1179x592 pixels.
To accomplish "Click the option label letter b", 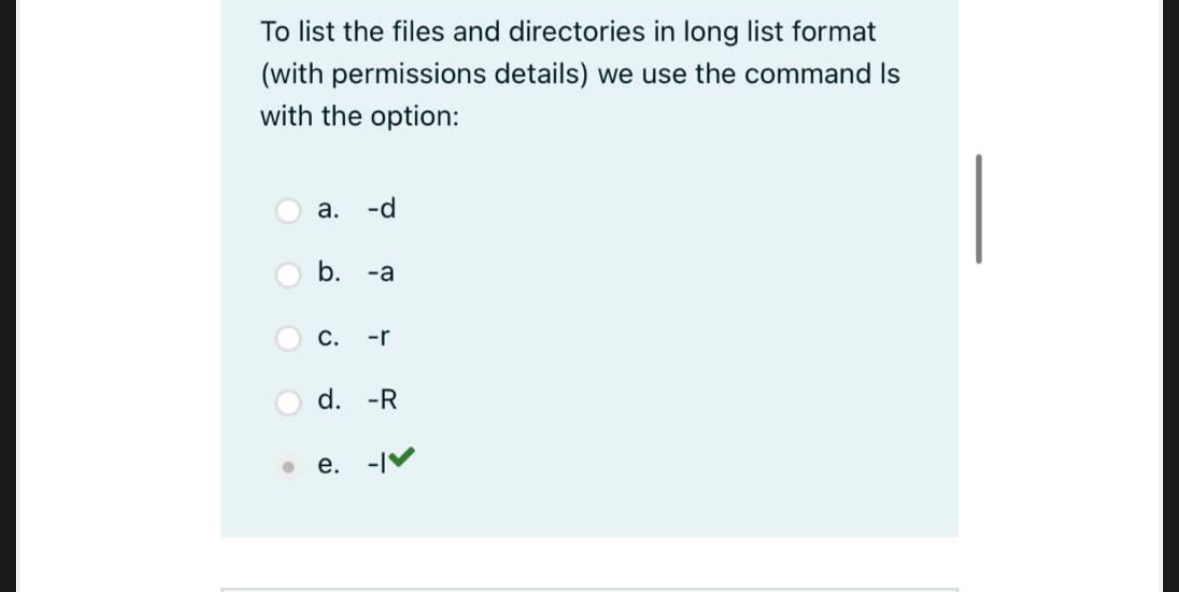I will click(x=328, y=273).
